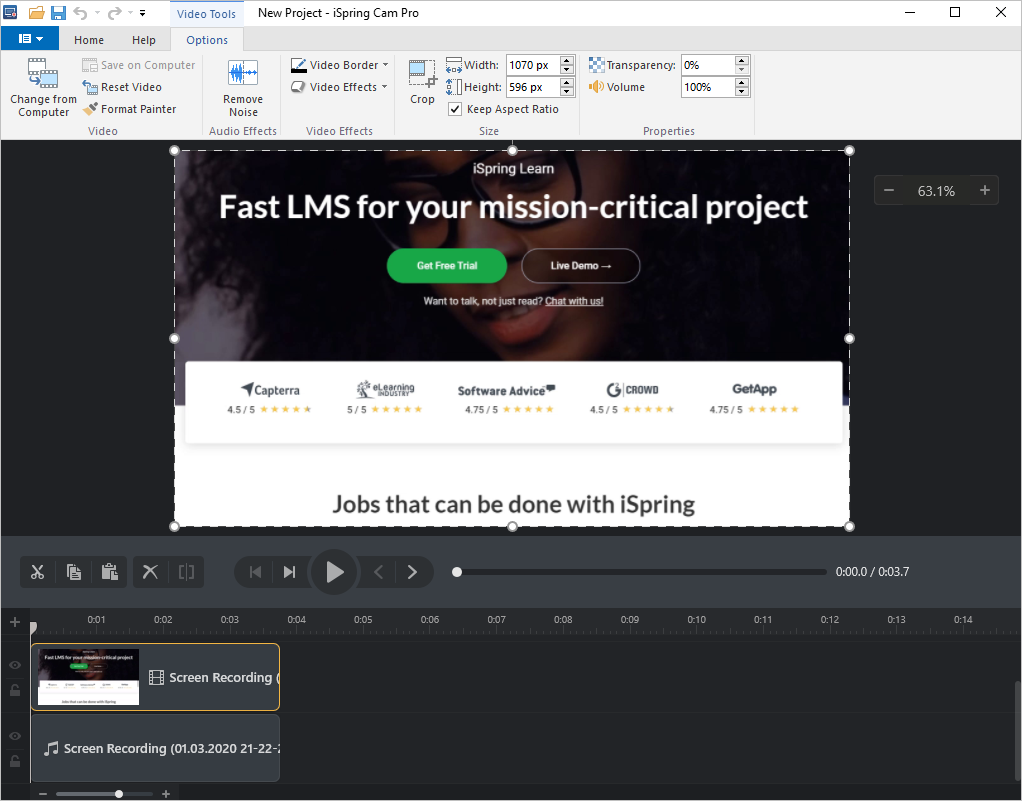This screenshot has height=801, width=1022.
Task: Redo the last action
Action: pyautogui.click(x=114, y=12)
